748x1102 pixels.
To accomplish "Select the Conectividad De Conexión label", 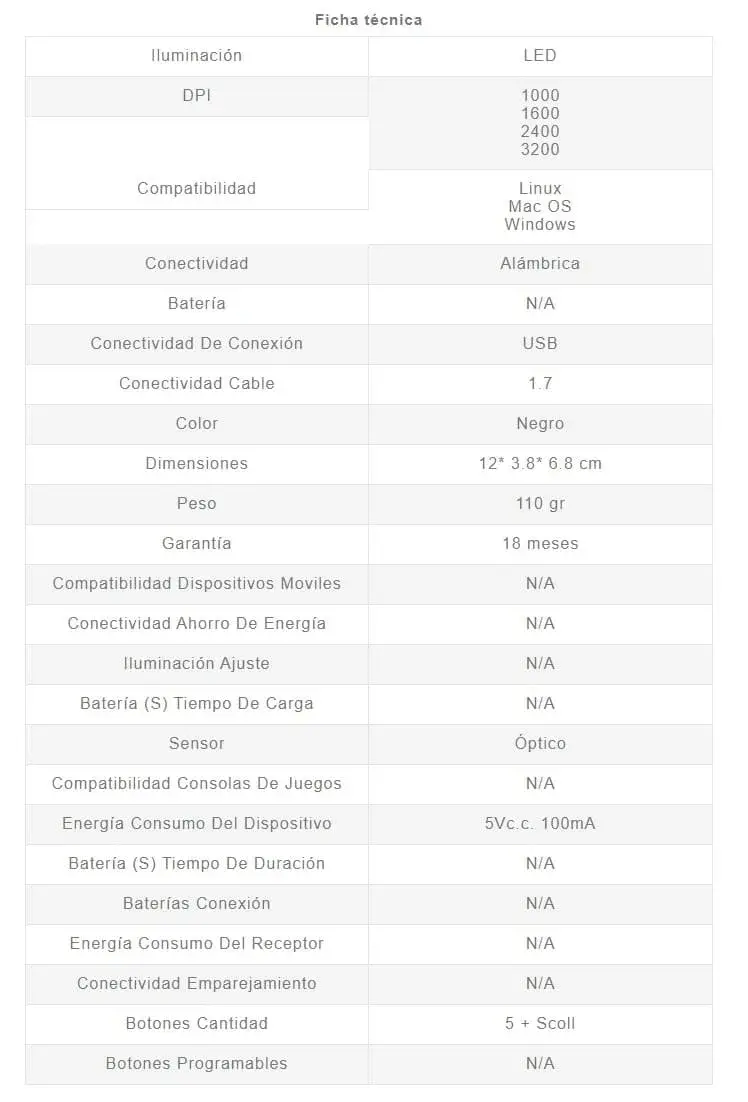I will click(196, 344).
